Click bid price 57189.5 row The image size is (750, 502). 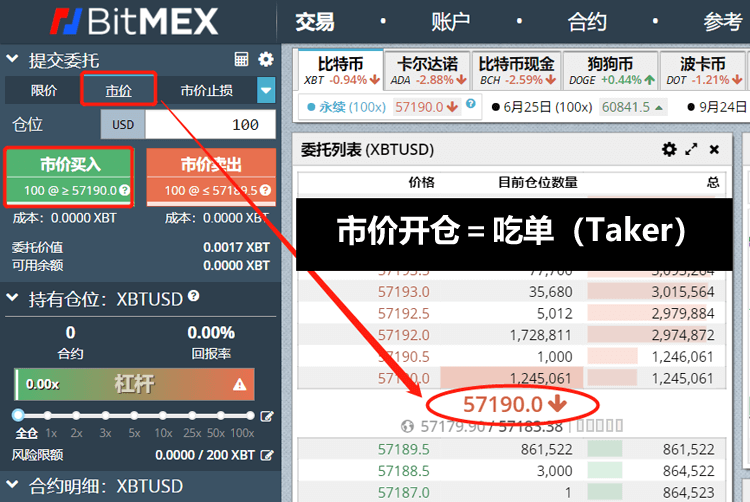(x=512, y=449)
